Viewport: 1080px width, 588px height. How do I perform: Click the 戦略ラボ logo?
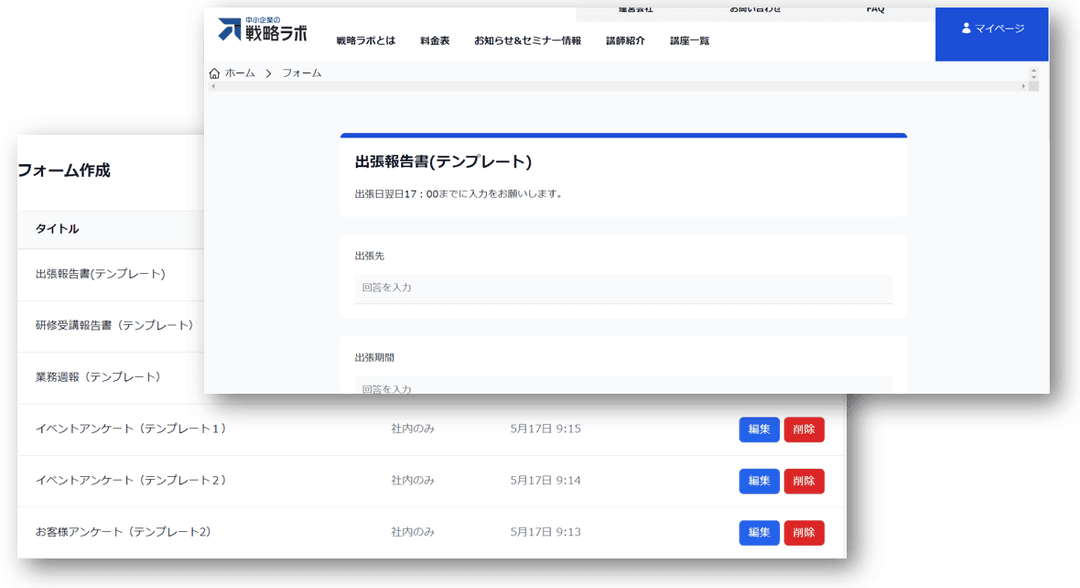[x=263, y=30]
